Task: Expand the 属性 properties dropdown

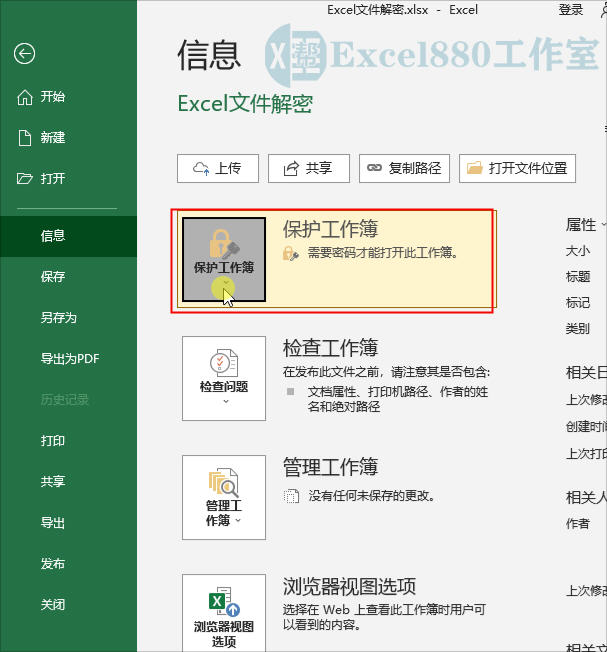Action: coord(585,225)
